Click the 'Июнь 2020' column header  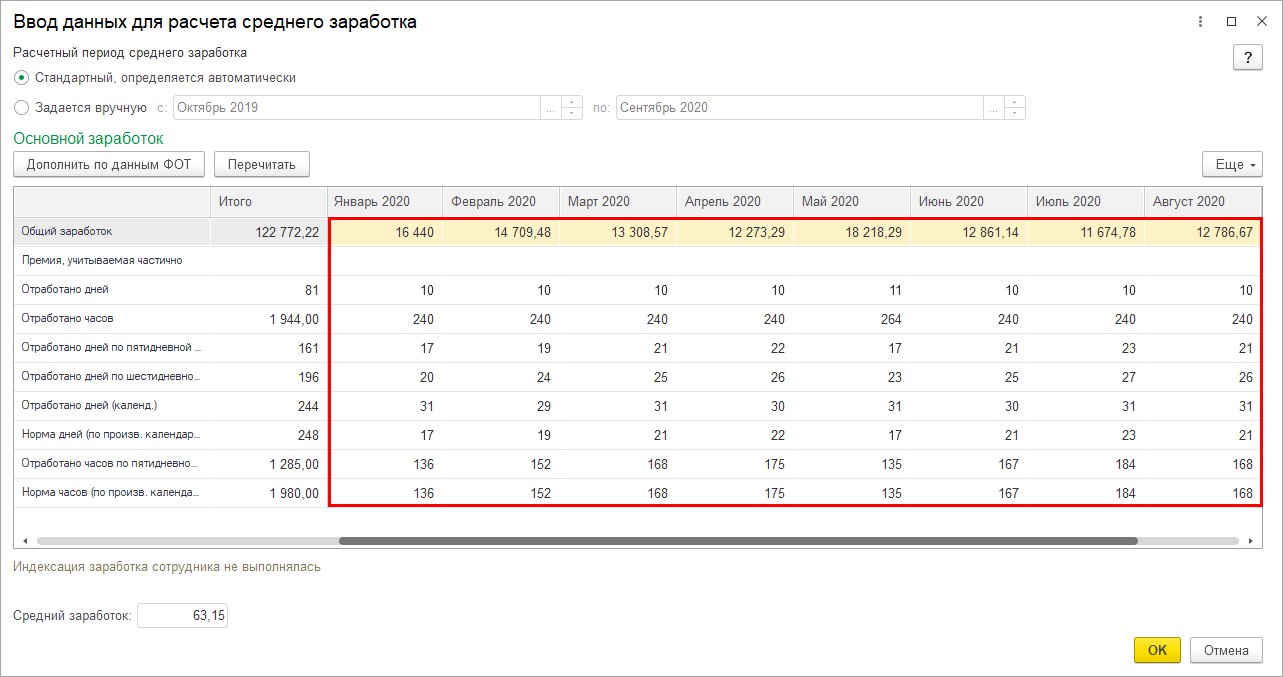coord(970,201)
